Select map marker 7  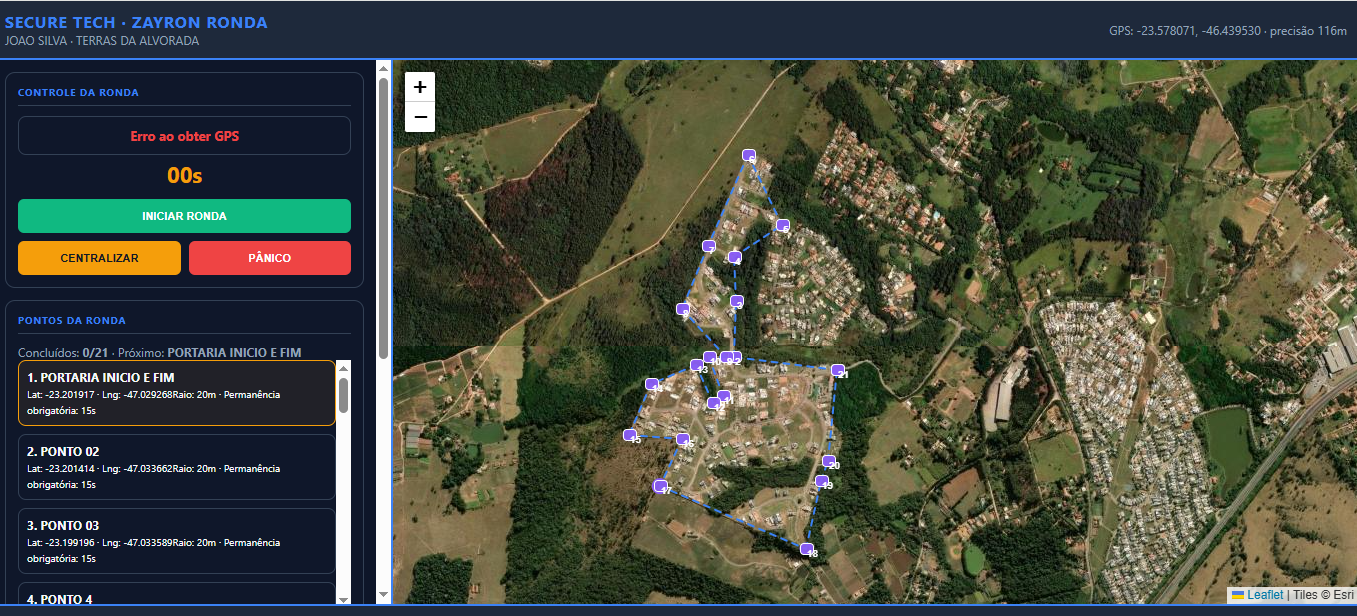(x=709, y=247)
